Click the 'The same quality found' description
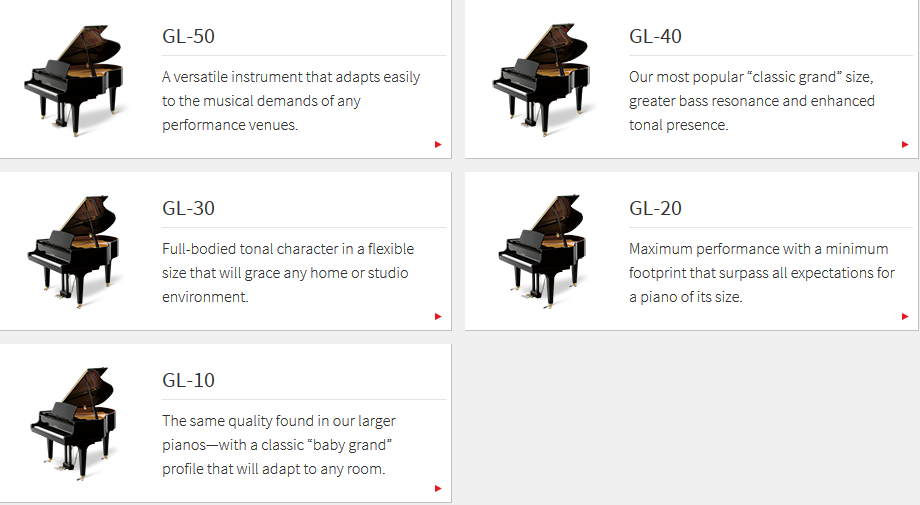Image resolution: width=920 pixels, height=505 pixels. [279, 445]
